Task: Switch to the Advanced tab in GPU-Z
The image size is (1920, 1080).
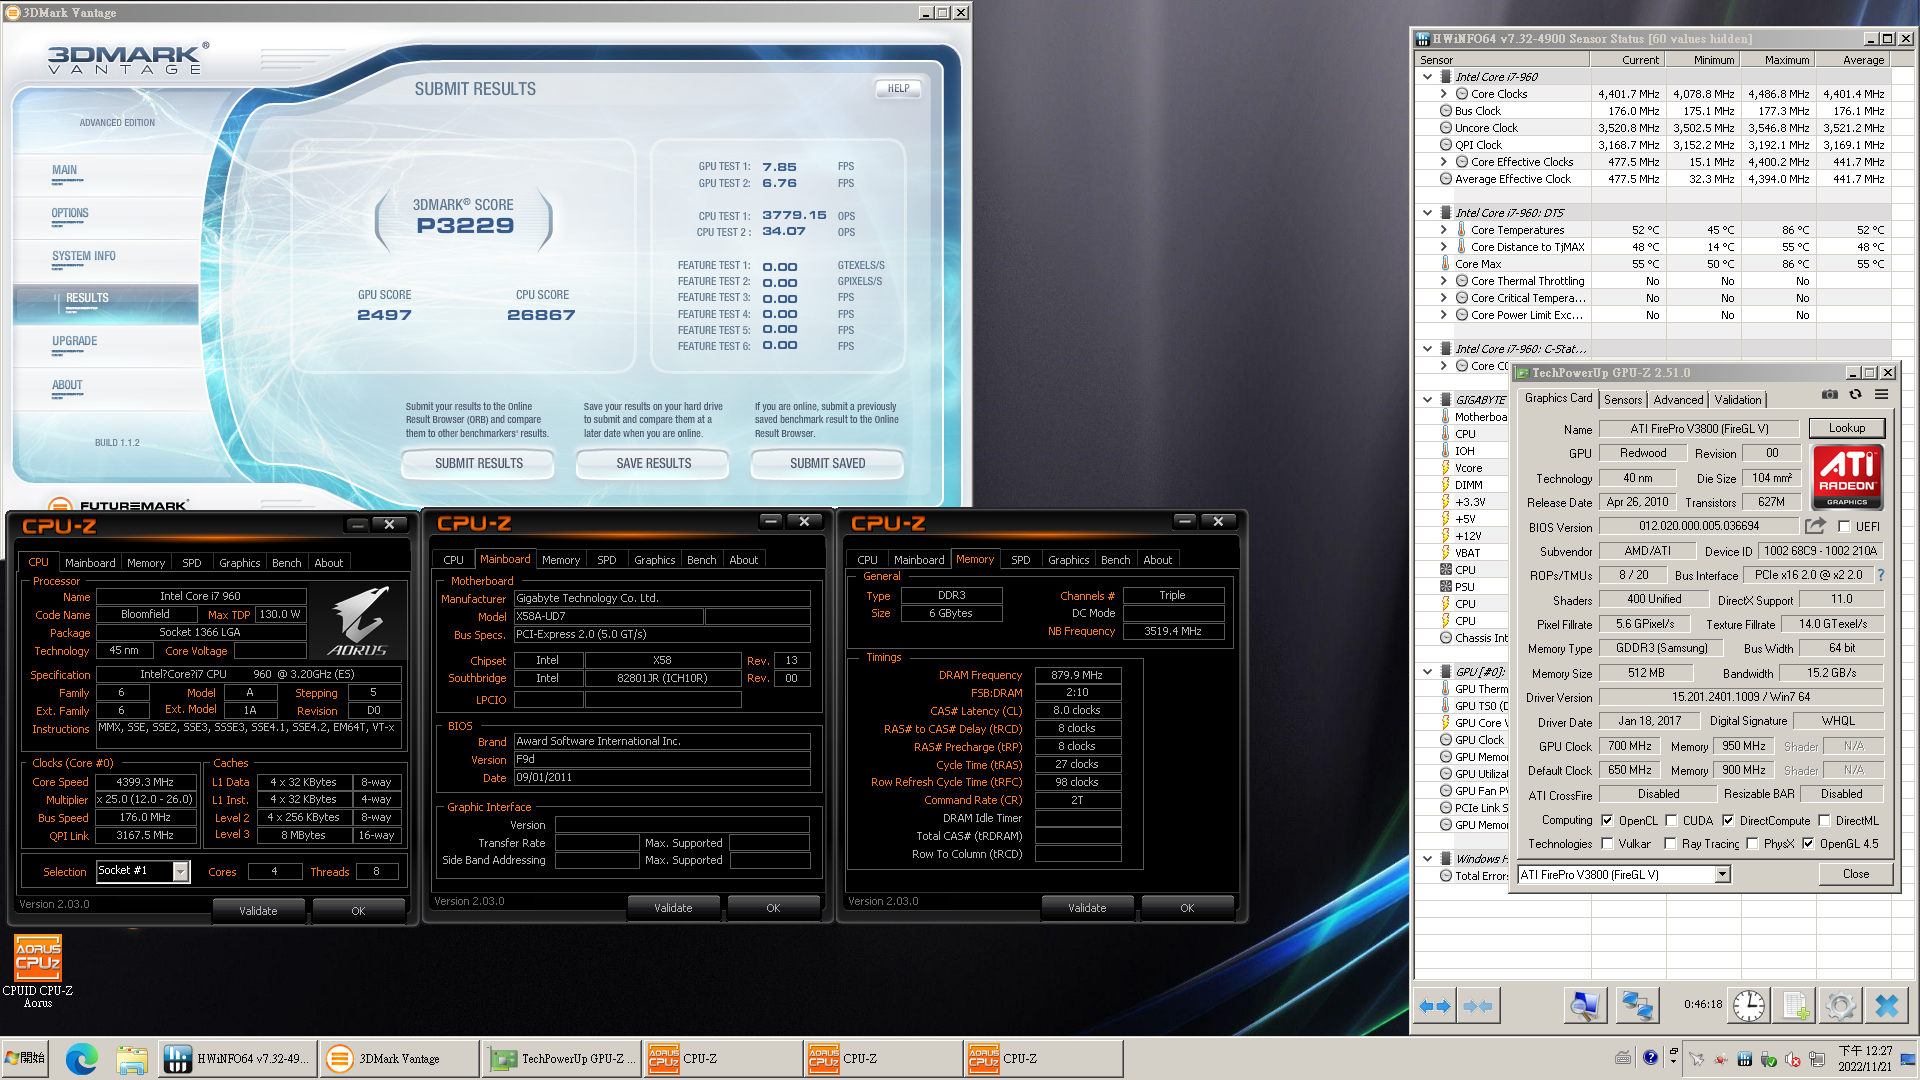Action: [x=1678, y=400]
